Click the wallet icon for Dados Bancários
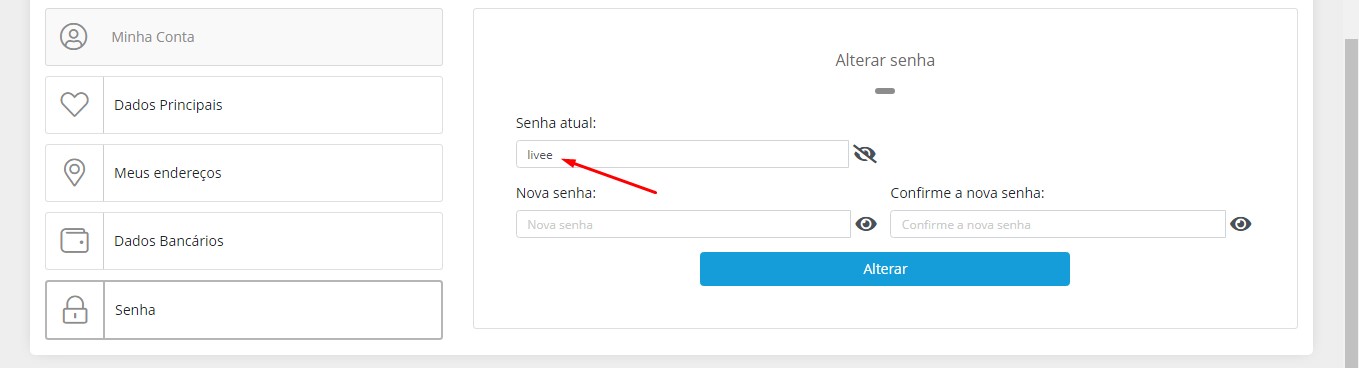The height and width of the screenshot is (368, 1359). [x=75, y=241]
